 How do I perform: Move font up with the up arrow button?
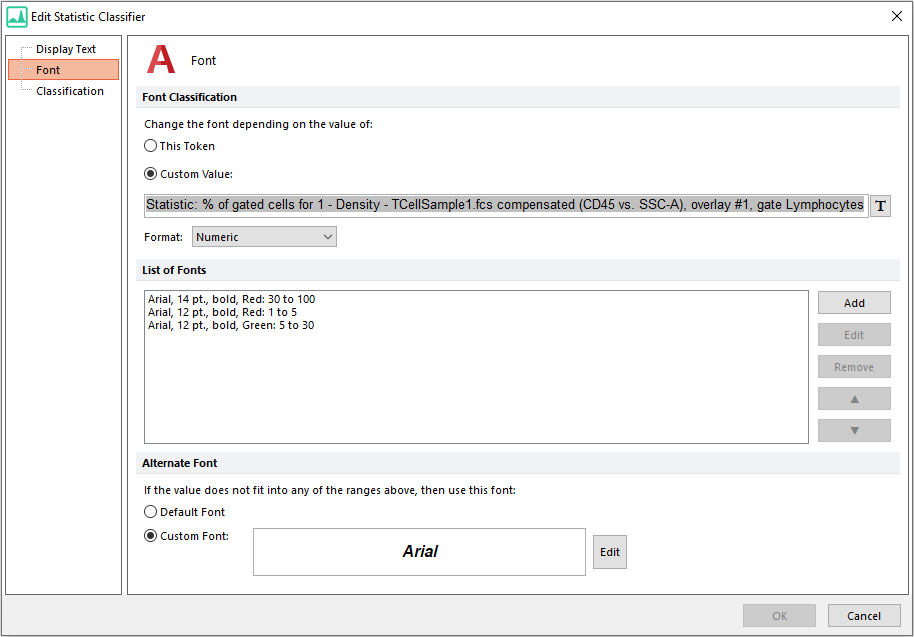(x=854, y=399)
